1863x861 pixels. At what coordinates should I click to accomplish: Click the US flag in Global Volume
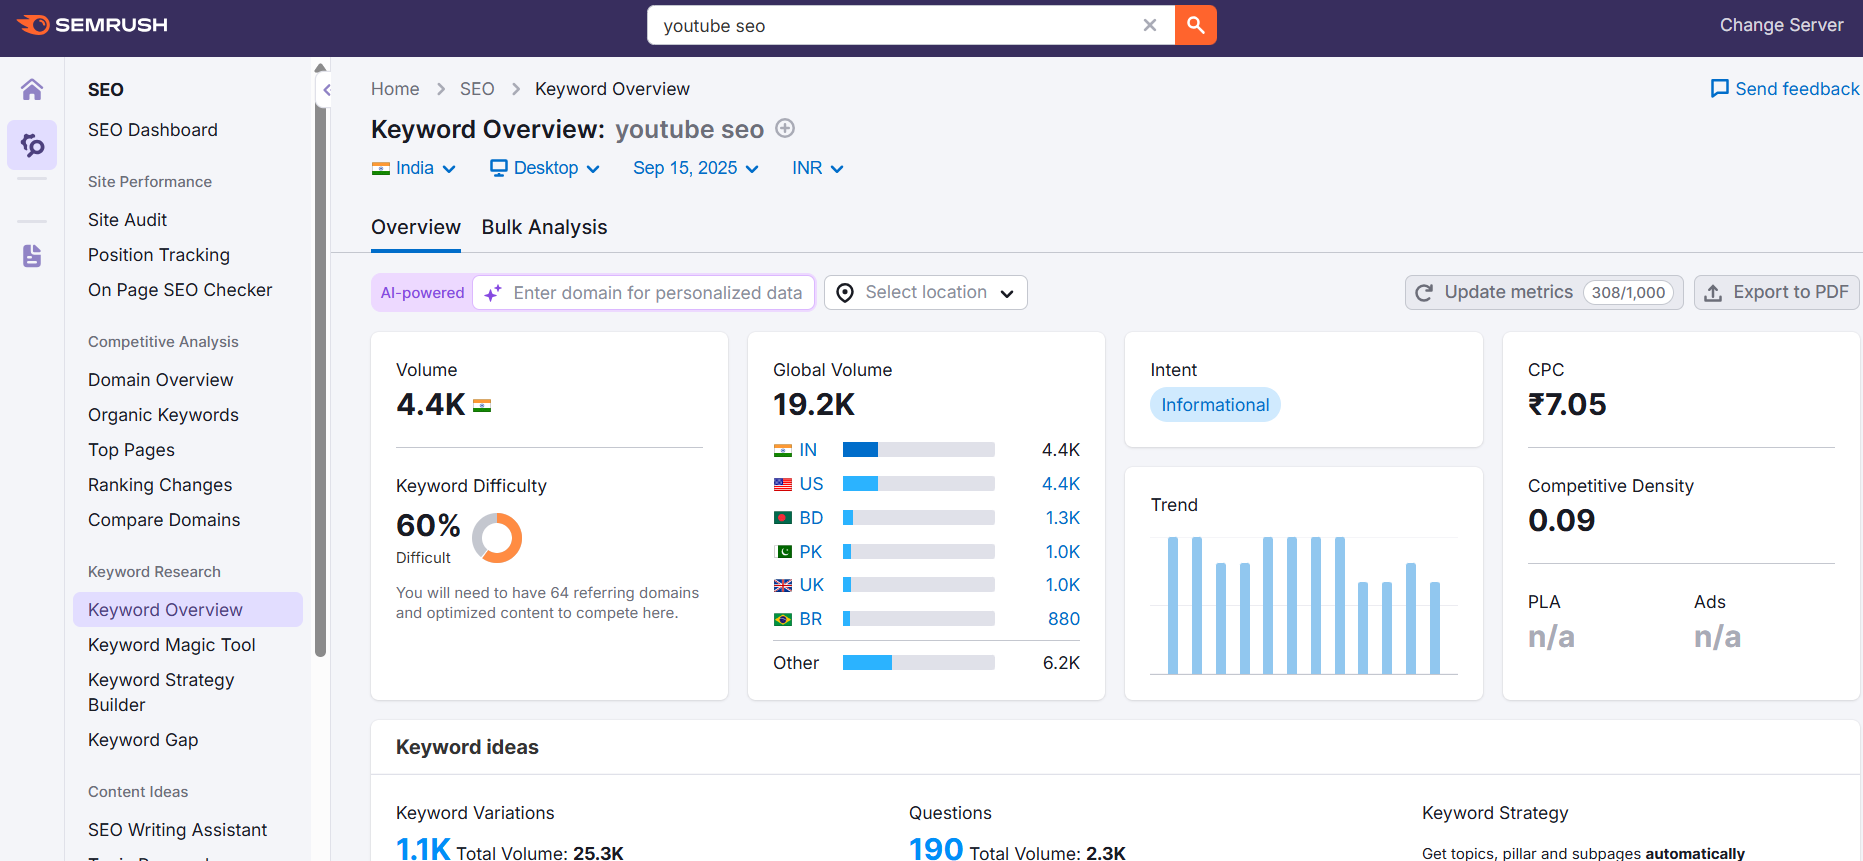tap(783, 484)
